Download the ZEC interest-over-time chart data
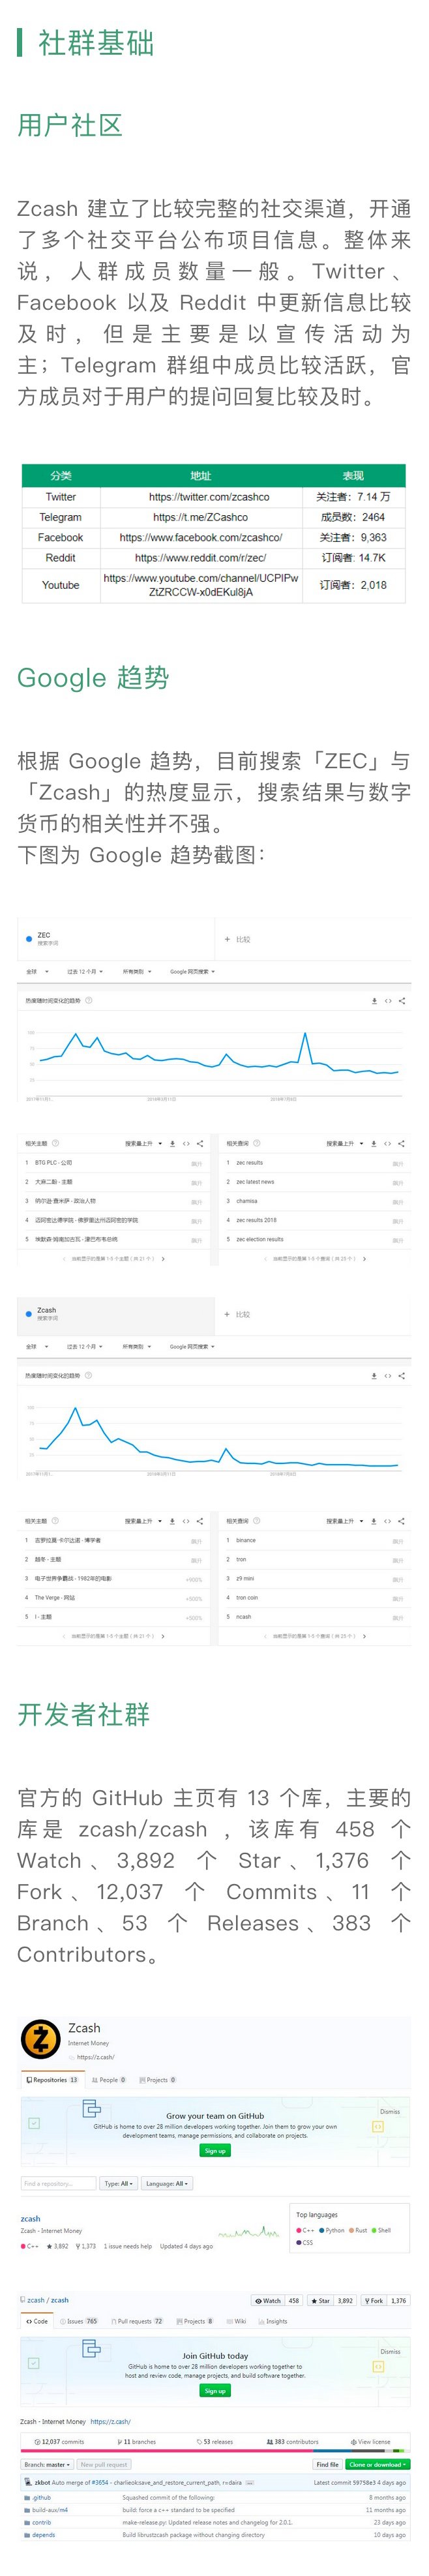This screenshot has width=429, height=2576. click(x=375, y=1001)
